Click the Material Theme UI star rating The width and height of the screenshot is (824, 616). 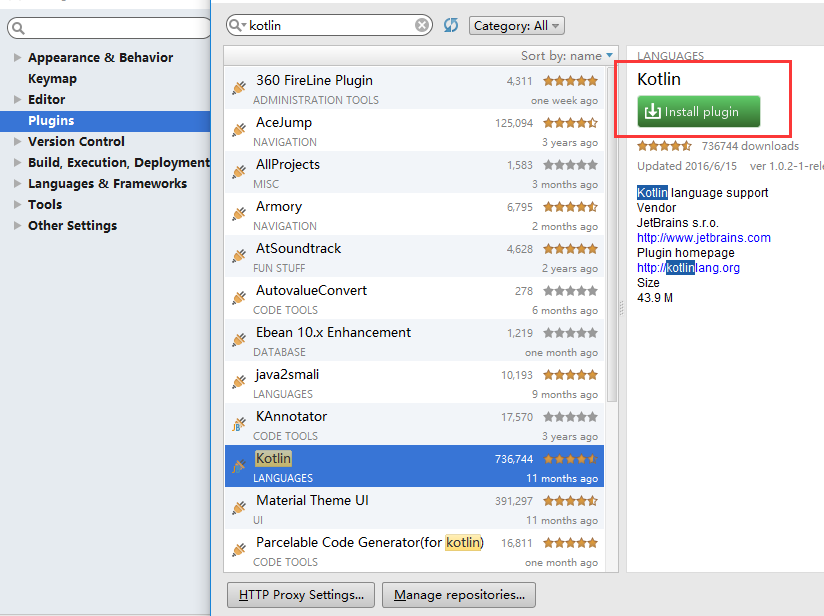click(570, 501)
